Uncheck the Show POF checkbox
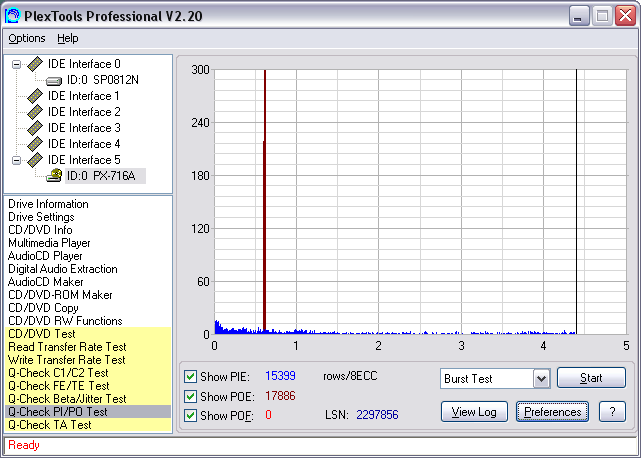Image resolution: width=641 pixels, height=458 pixels. pyautogui.click(x=190, y=415)
